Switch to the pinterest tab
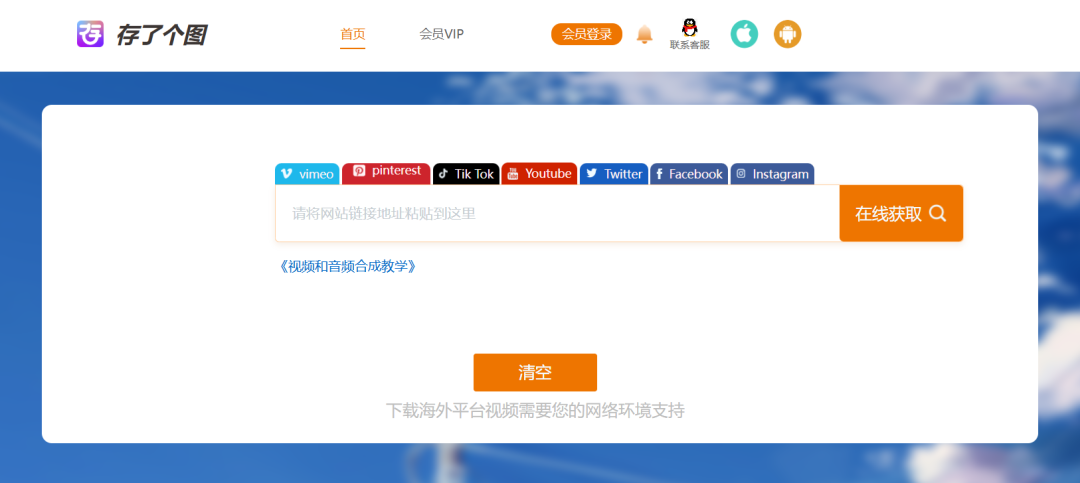 (386, 173)
